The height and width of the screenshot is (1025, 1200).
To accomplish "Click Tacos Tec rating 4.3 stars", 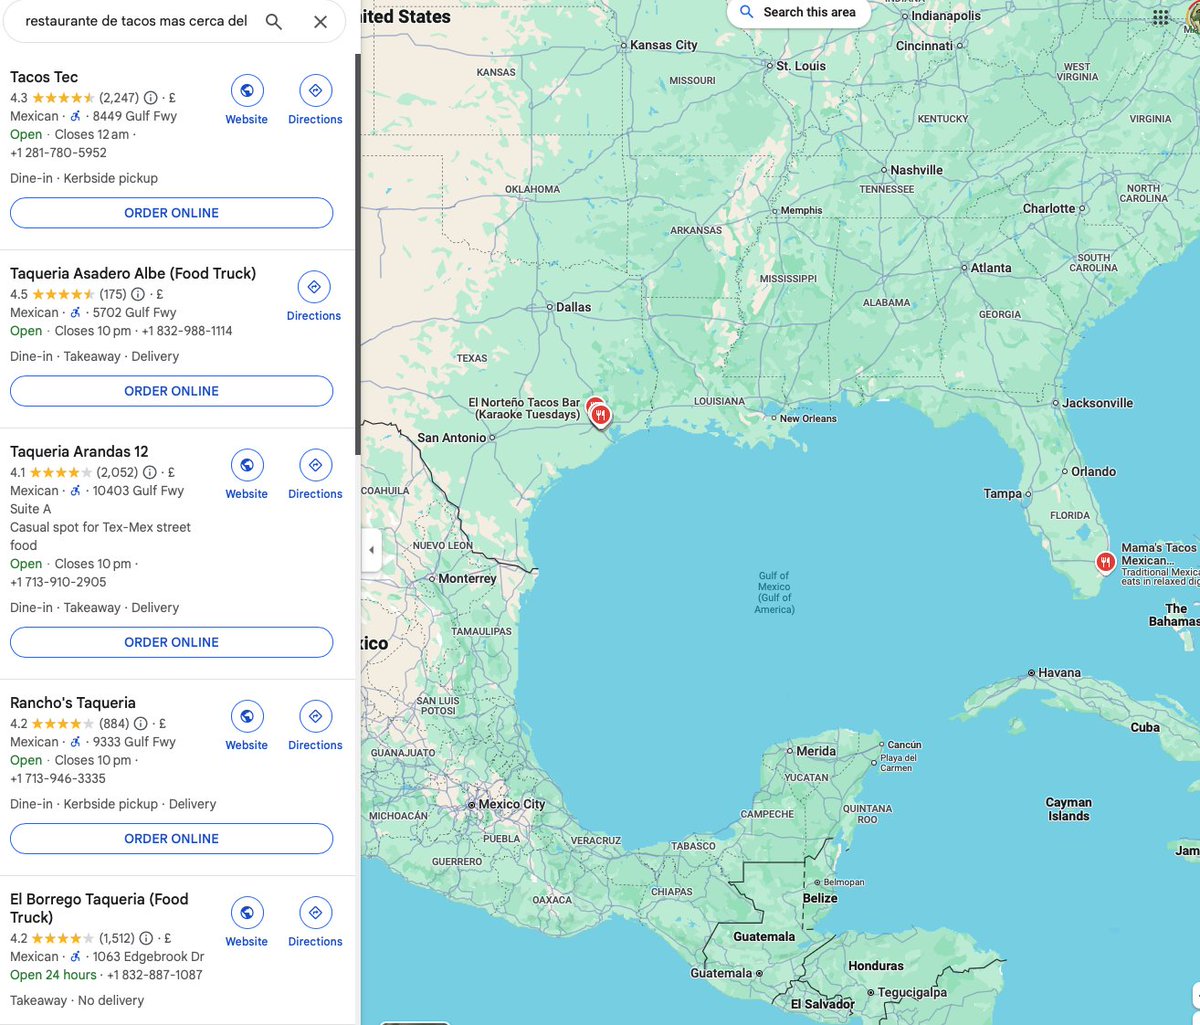I will pos(52,98).
